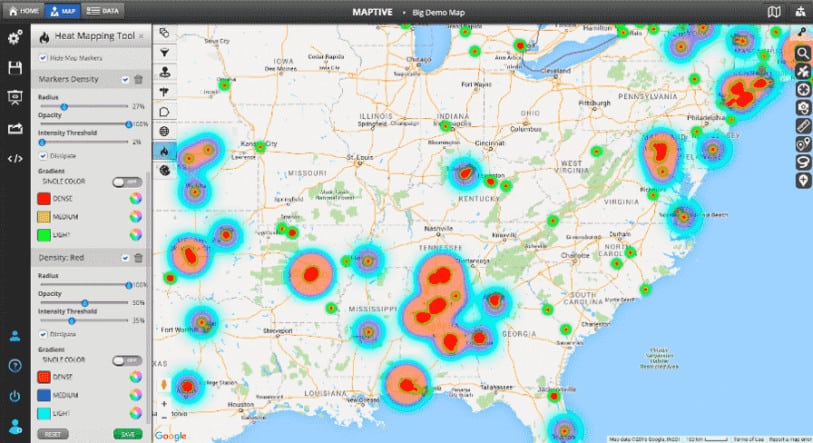Open the settings gears icon
Viewport: 813px width, 443px height.
[14, 38]
